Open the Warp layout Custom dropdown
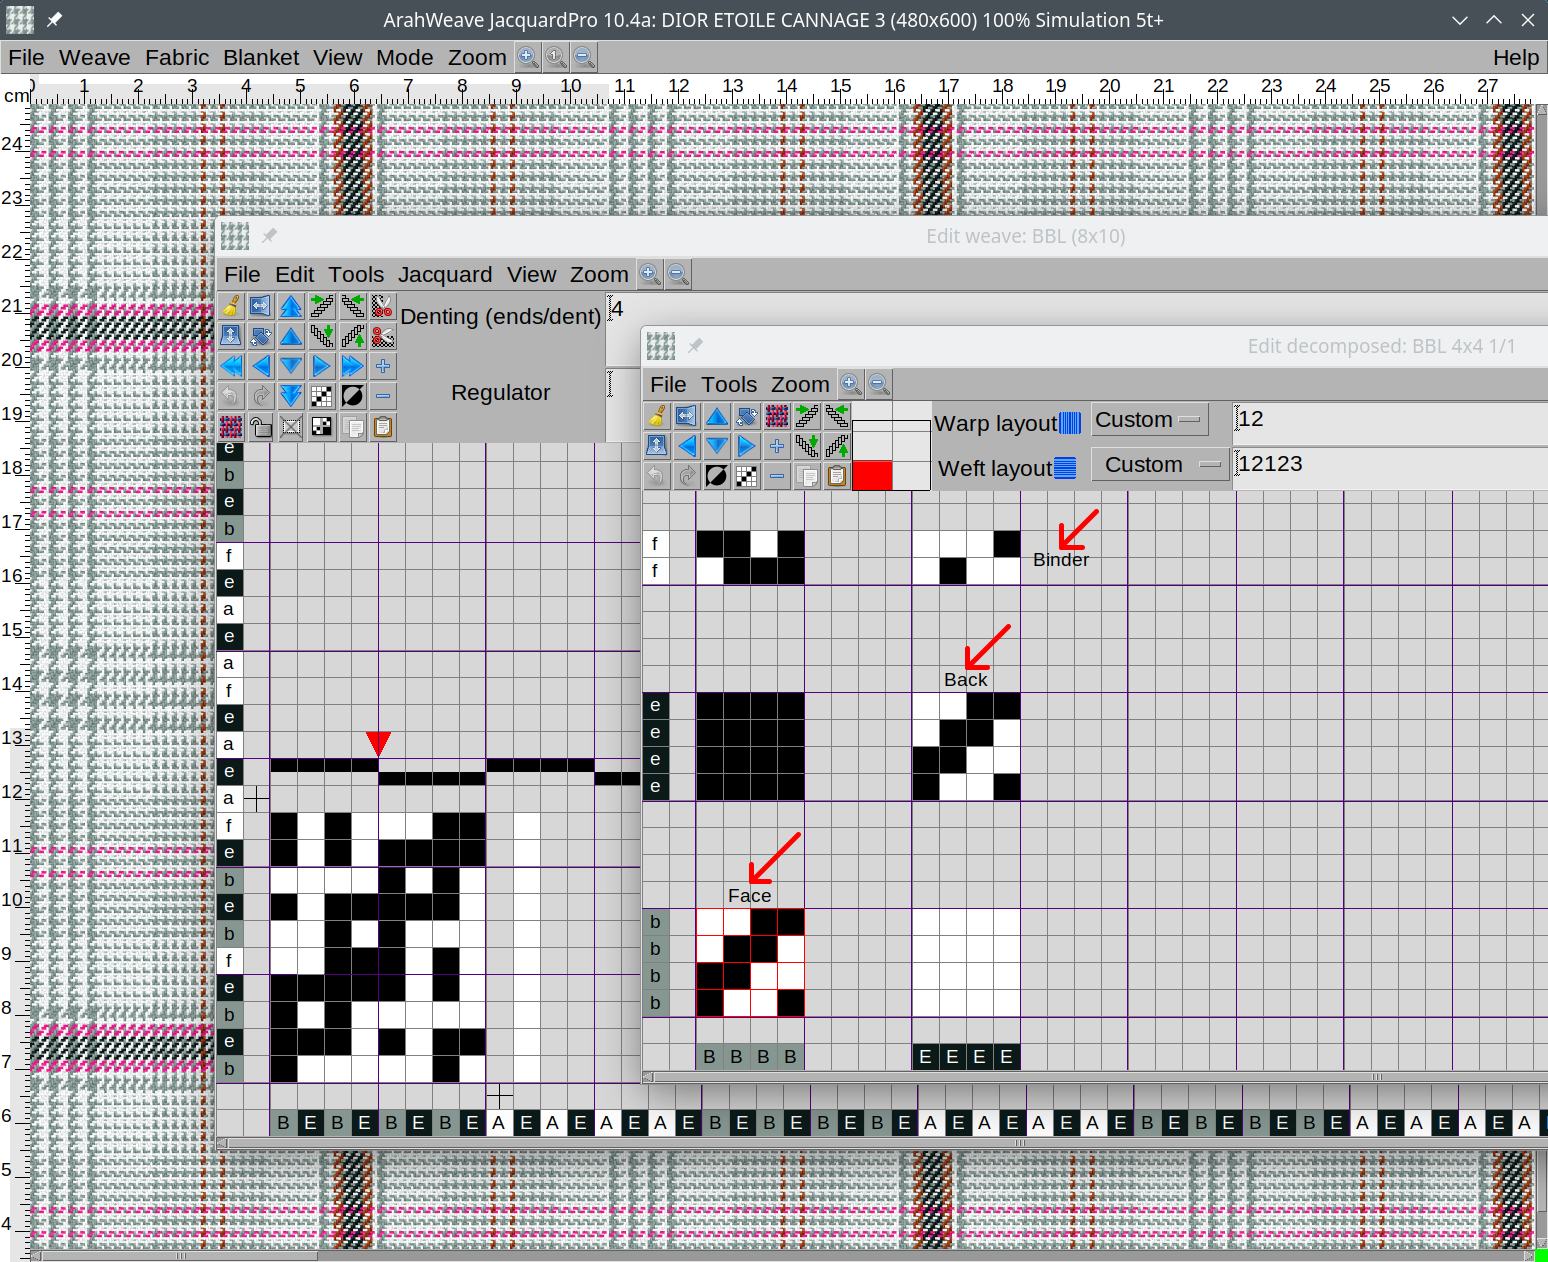1548x1262 pixels. click(1149, 420)
